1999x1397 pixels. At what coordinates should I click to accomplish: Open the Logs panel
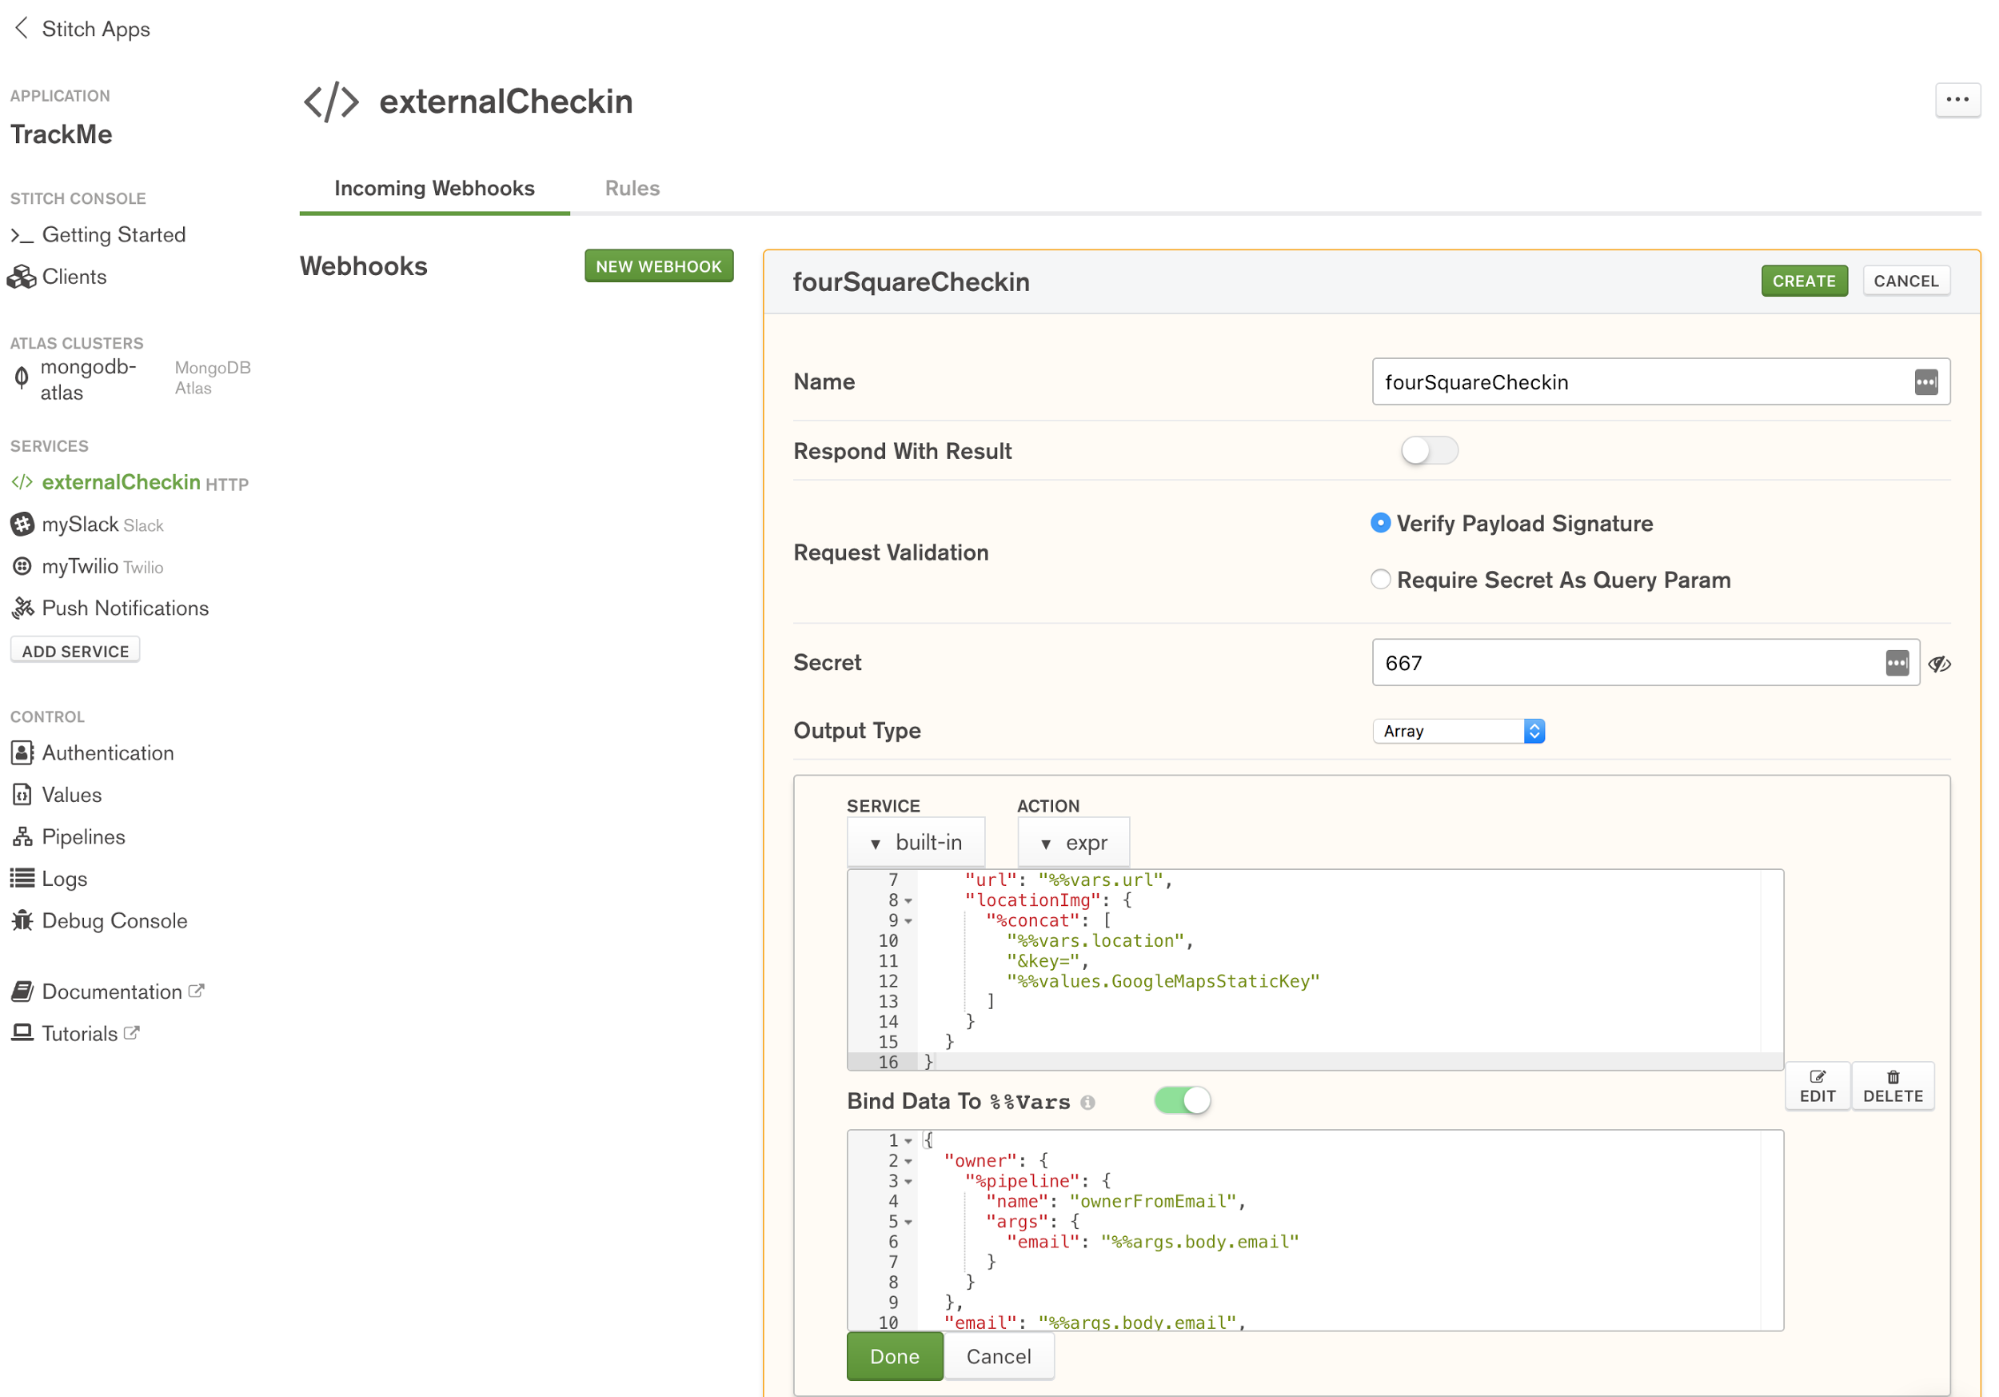point(64,878)
